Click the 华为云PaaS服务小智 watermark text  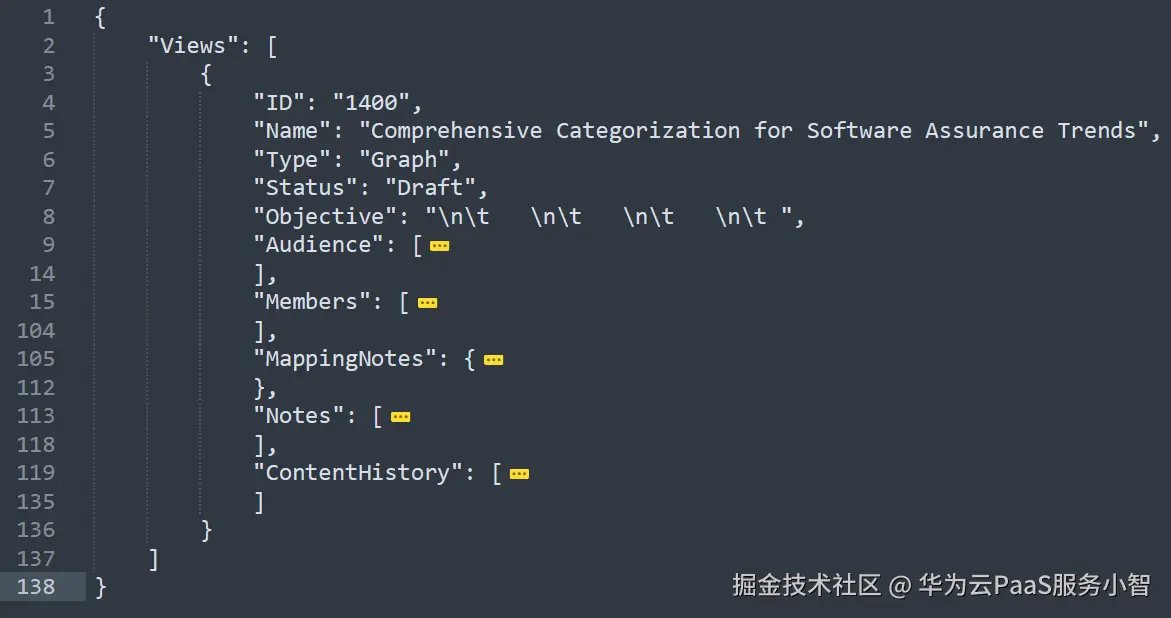click(x=1034, y=585)
